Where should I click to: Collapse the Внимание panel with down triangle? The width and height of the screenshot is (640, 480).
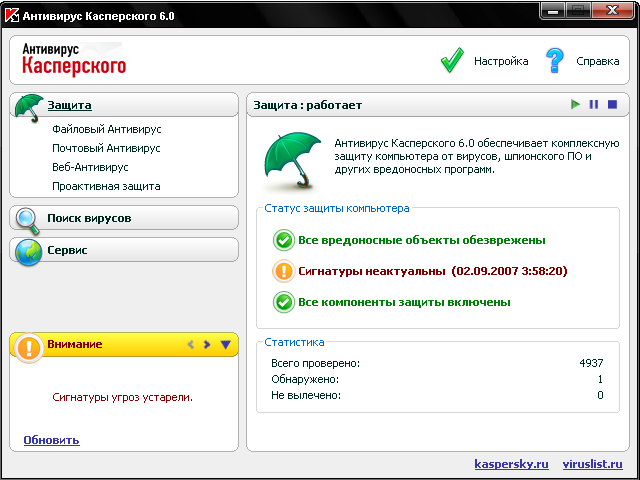226,344
